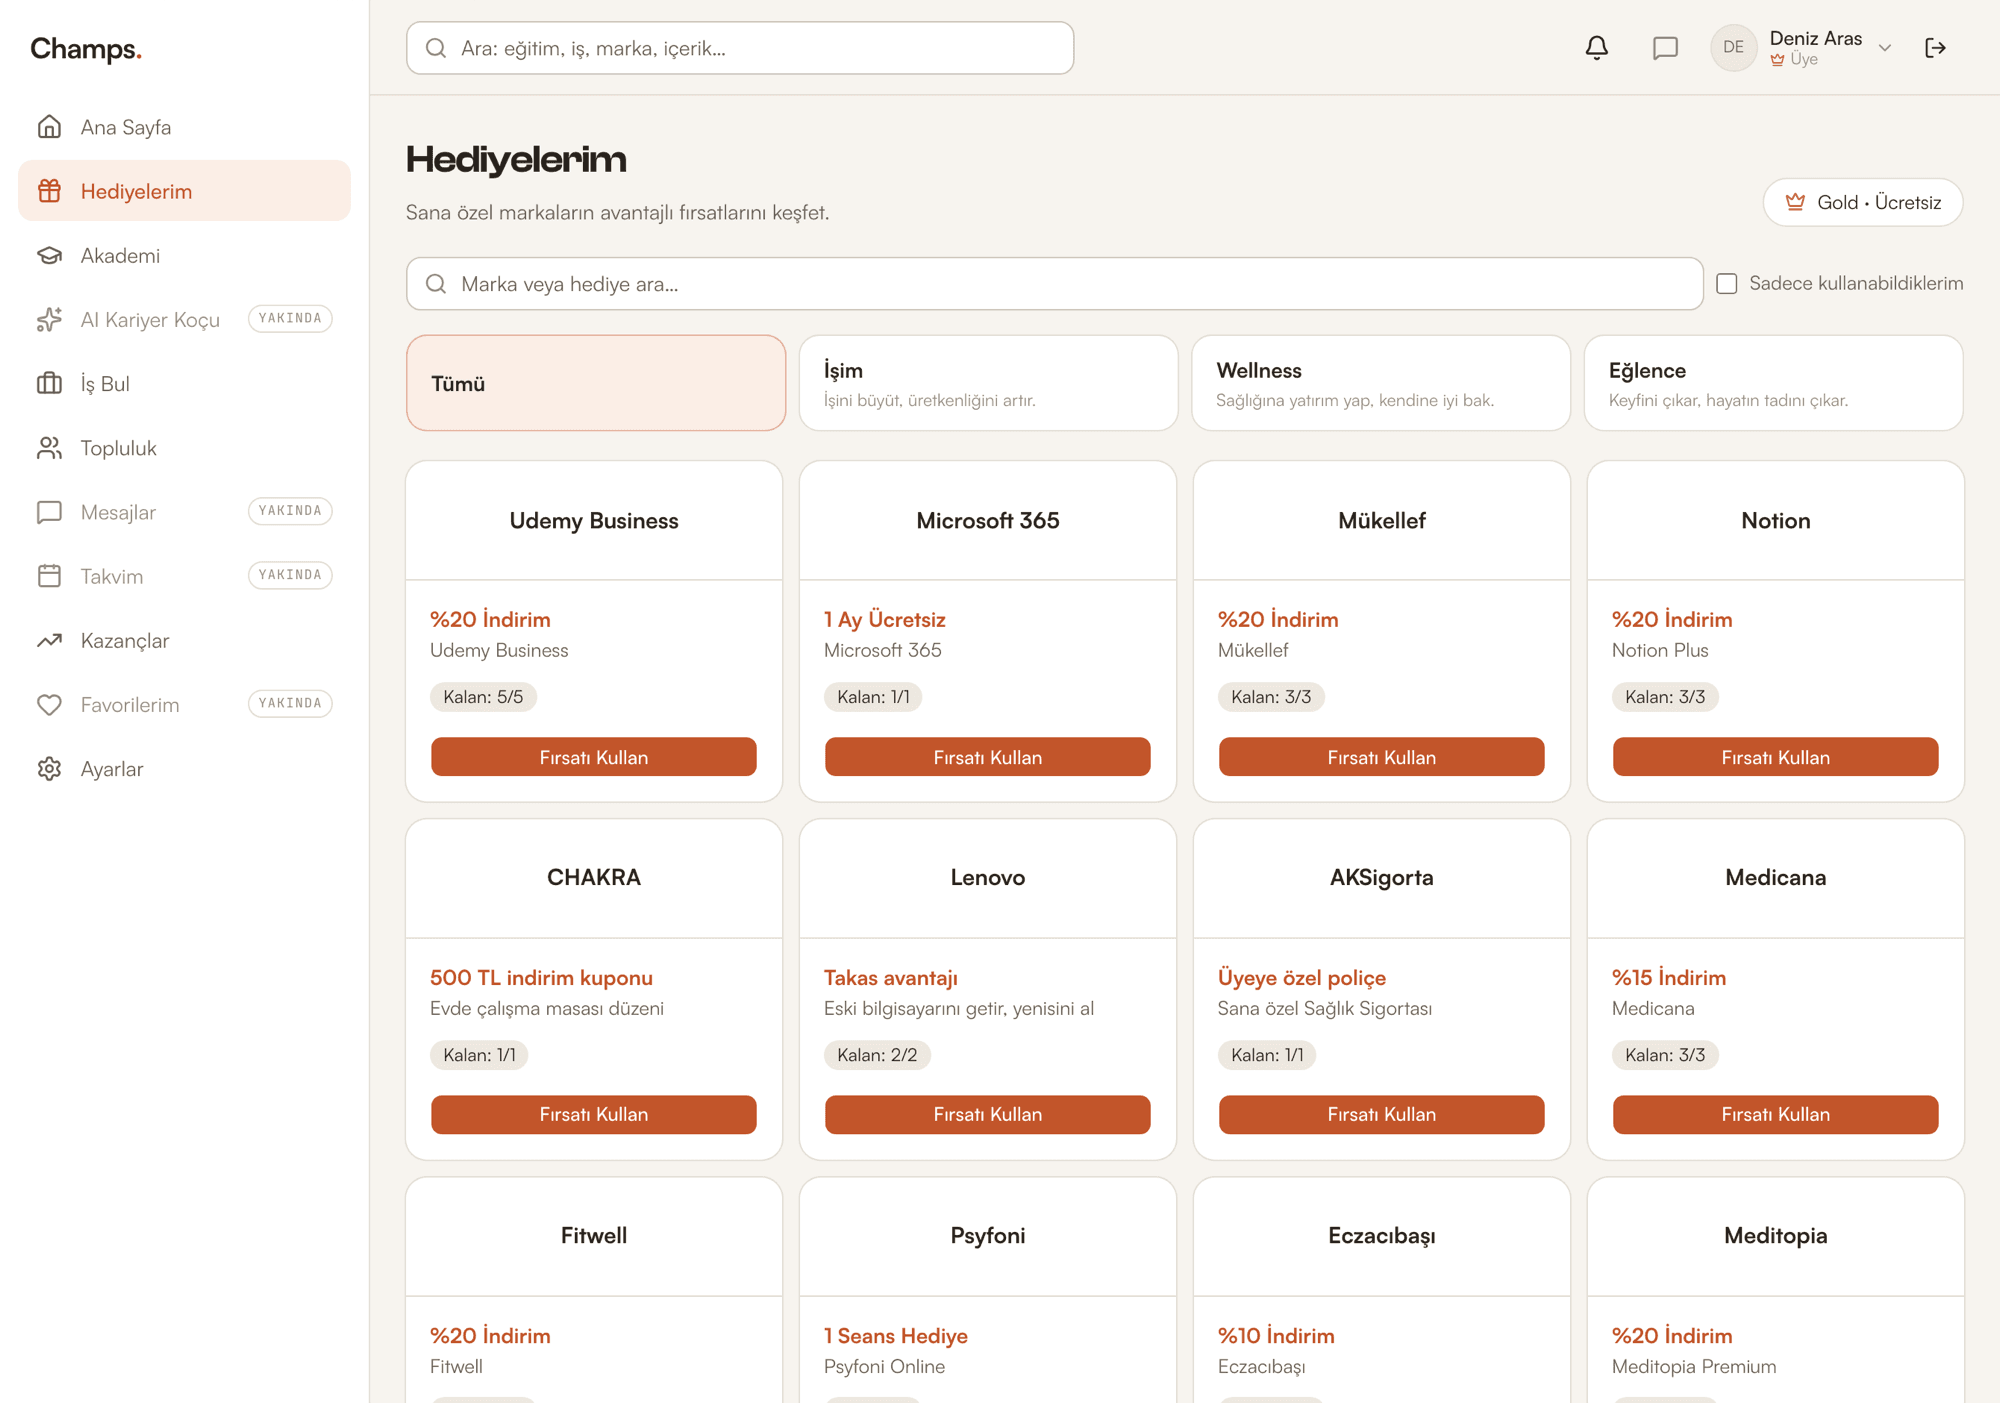
Task: Click Fırsatı Kullan for Microsoft 365
Action: tap(988, 757)
